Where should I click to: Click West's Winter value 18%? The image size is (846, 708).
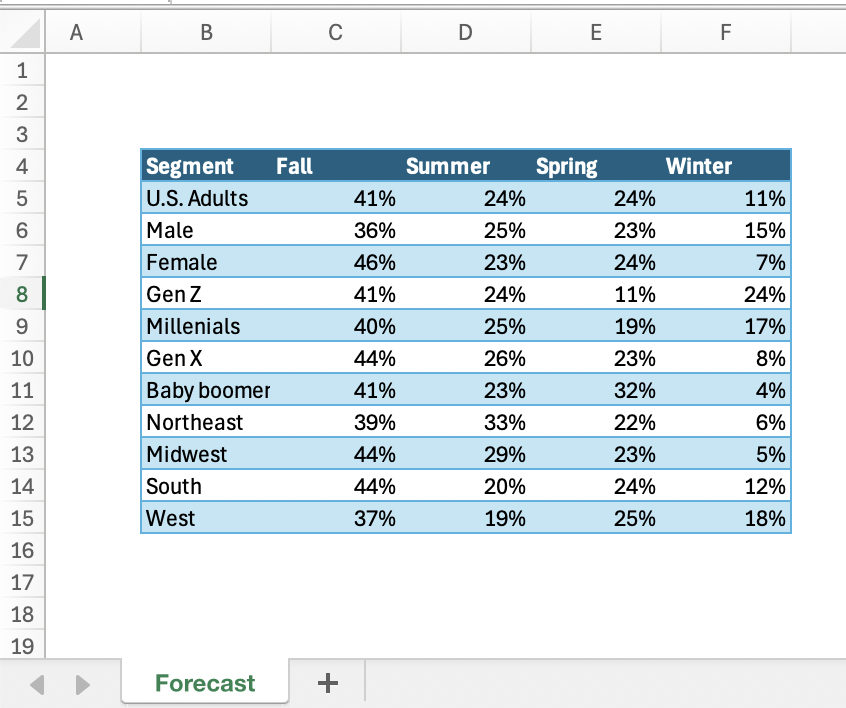click(x=765, y=518)
